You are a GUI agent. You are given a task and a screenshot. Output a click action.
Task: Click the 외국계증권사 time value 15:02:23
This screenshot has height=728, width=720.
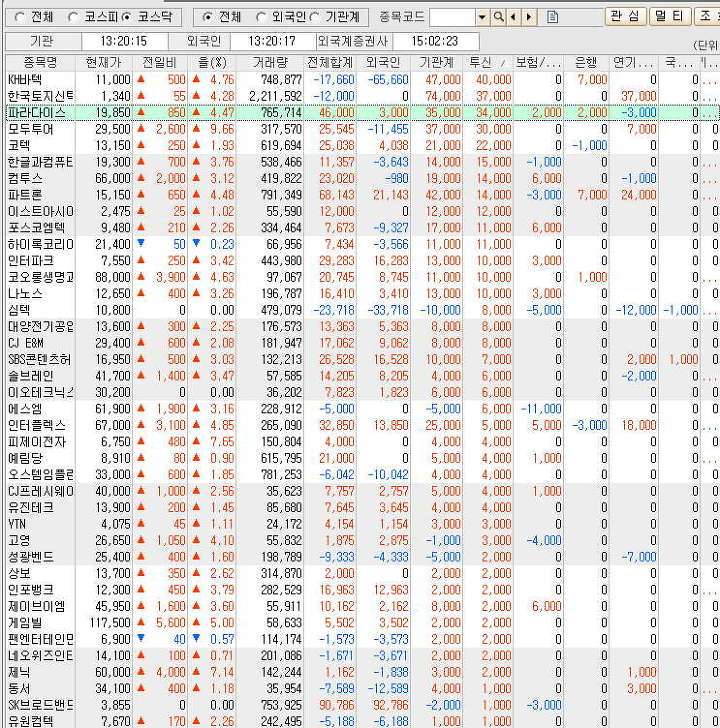pyautogui.click(x=435, y=41)
